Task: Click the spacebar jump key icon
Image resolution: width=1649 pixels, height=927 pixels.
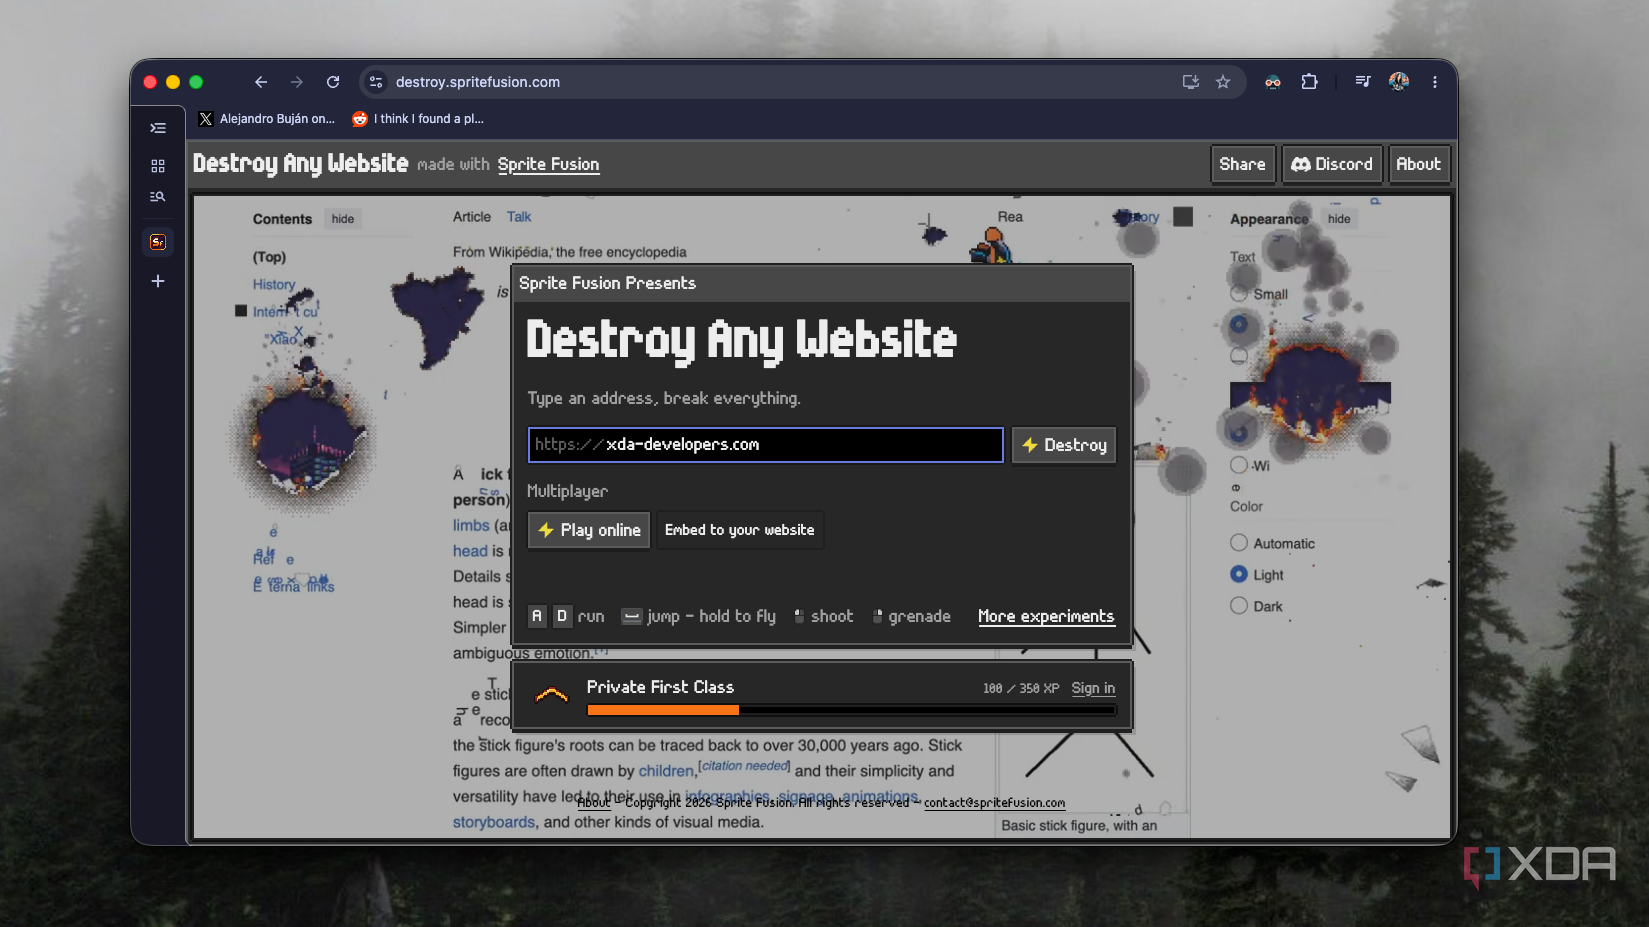Action: click(631, 617)
